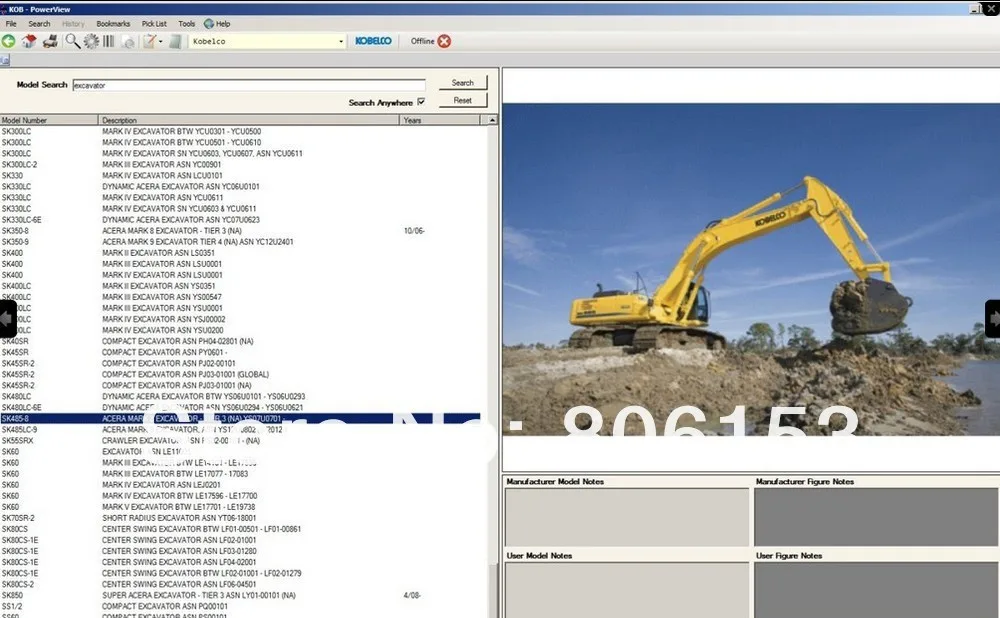Click the Manufacturer Model Notes box
Screen dimensions: 1000x618
[x=627, y=517]
